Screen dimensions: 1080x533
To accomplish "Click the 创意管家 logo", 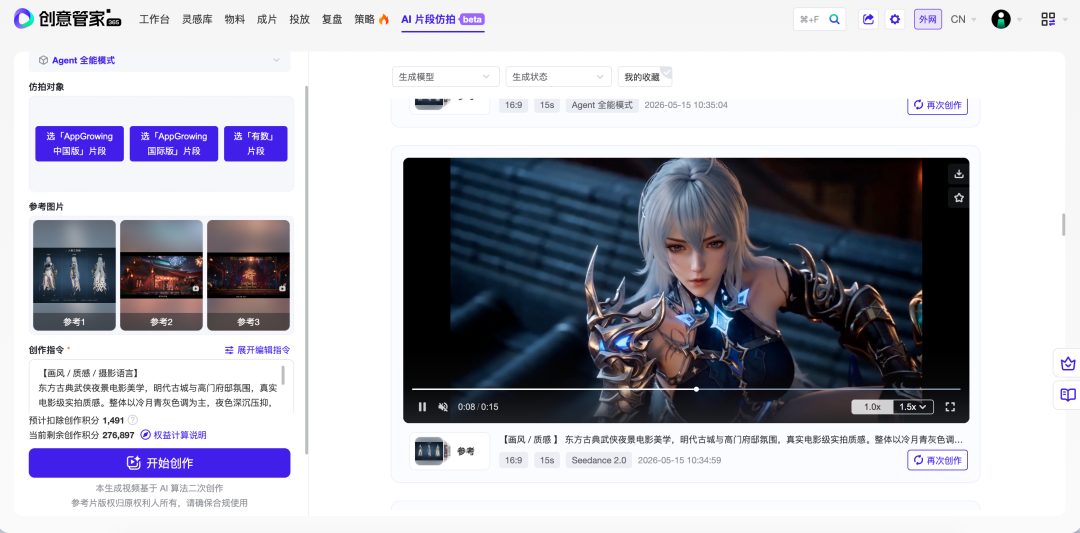I will (x=68, y=19).
